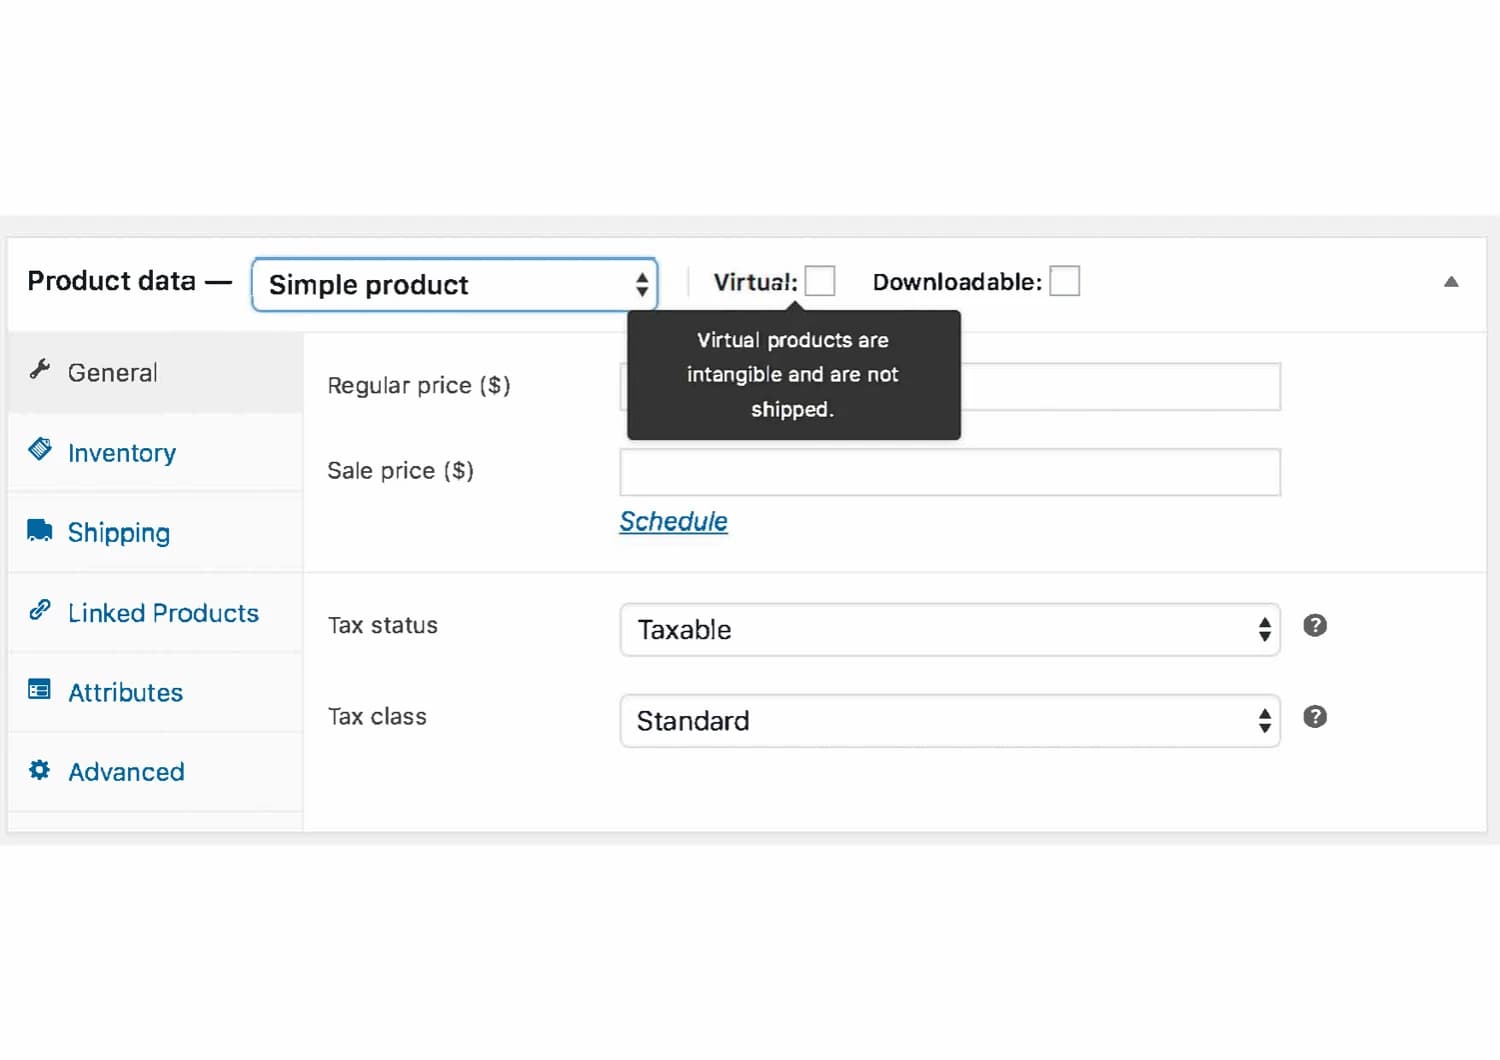Tick the Downloadable checkbox
The width and height of the screenshot is (1500, 1060).
[x=1064, y=282]
